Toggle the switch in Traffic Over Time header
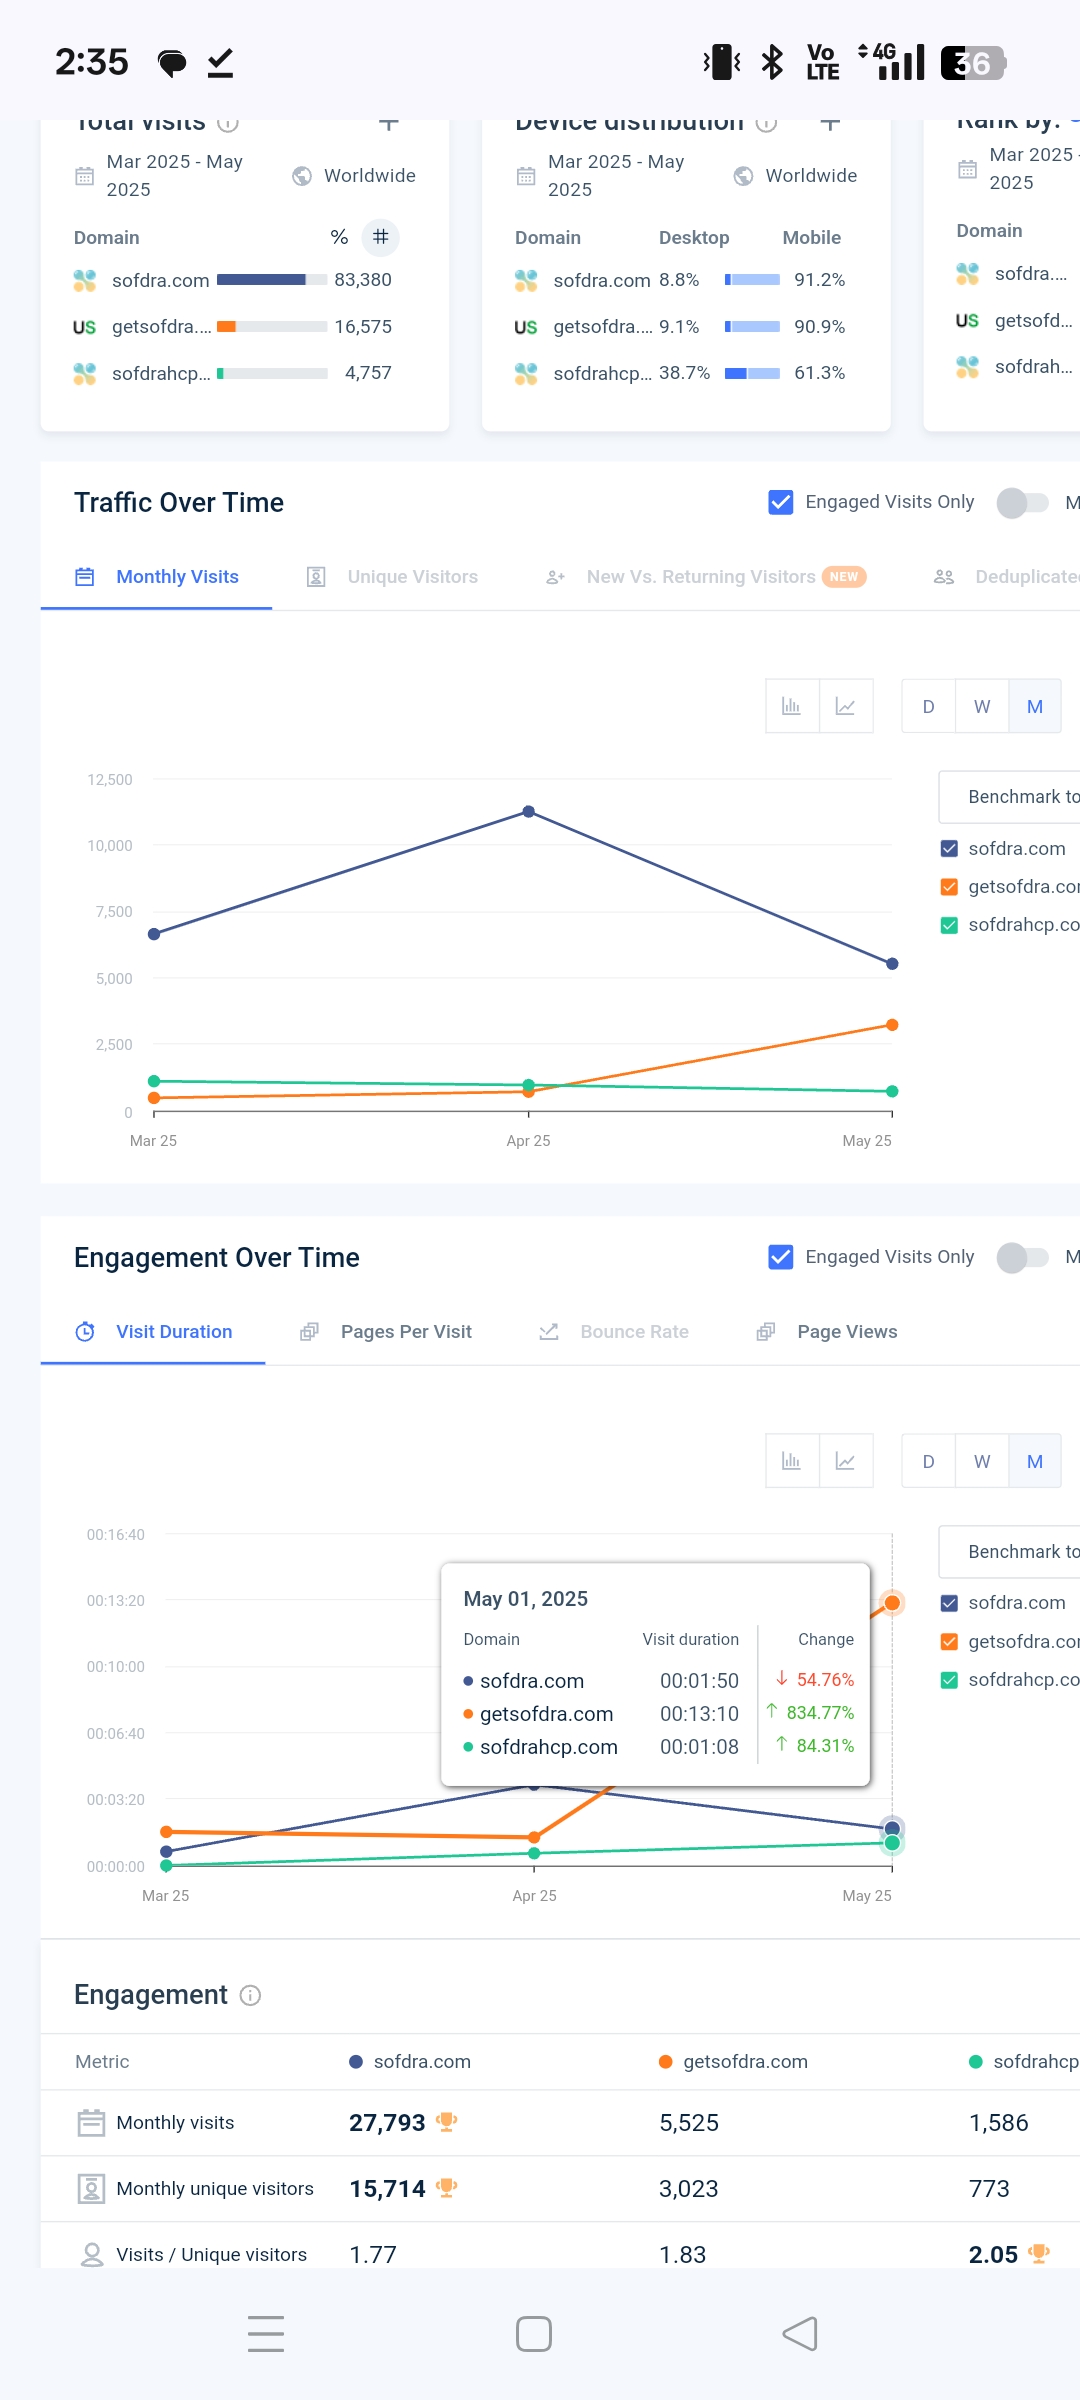Image resolution: width=1080 pixels, height=2400 pixels. click(x=1022, y=502)
